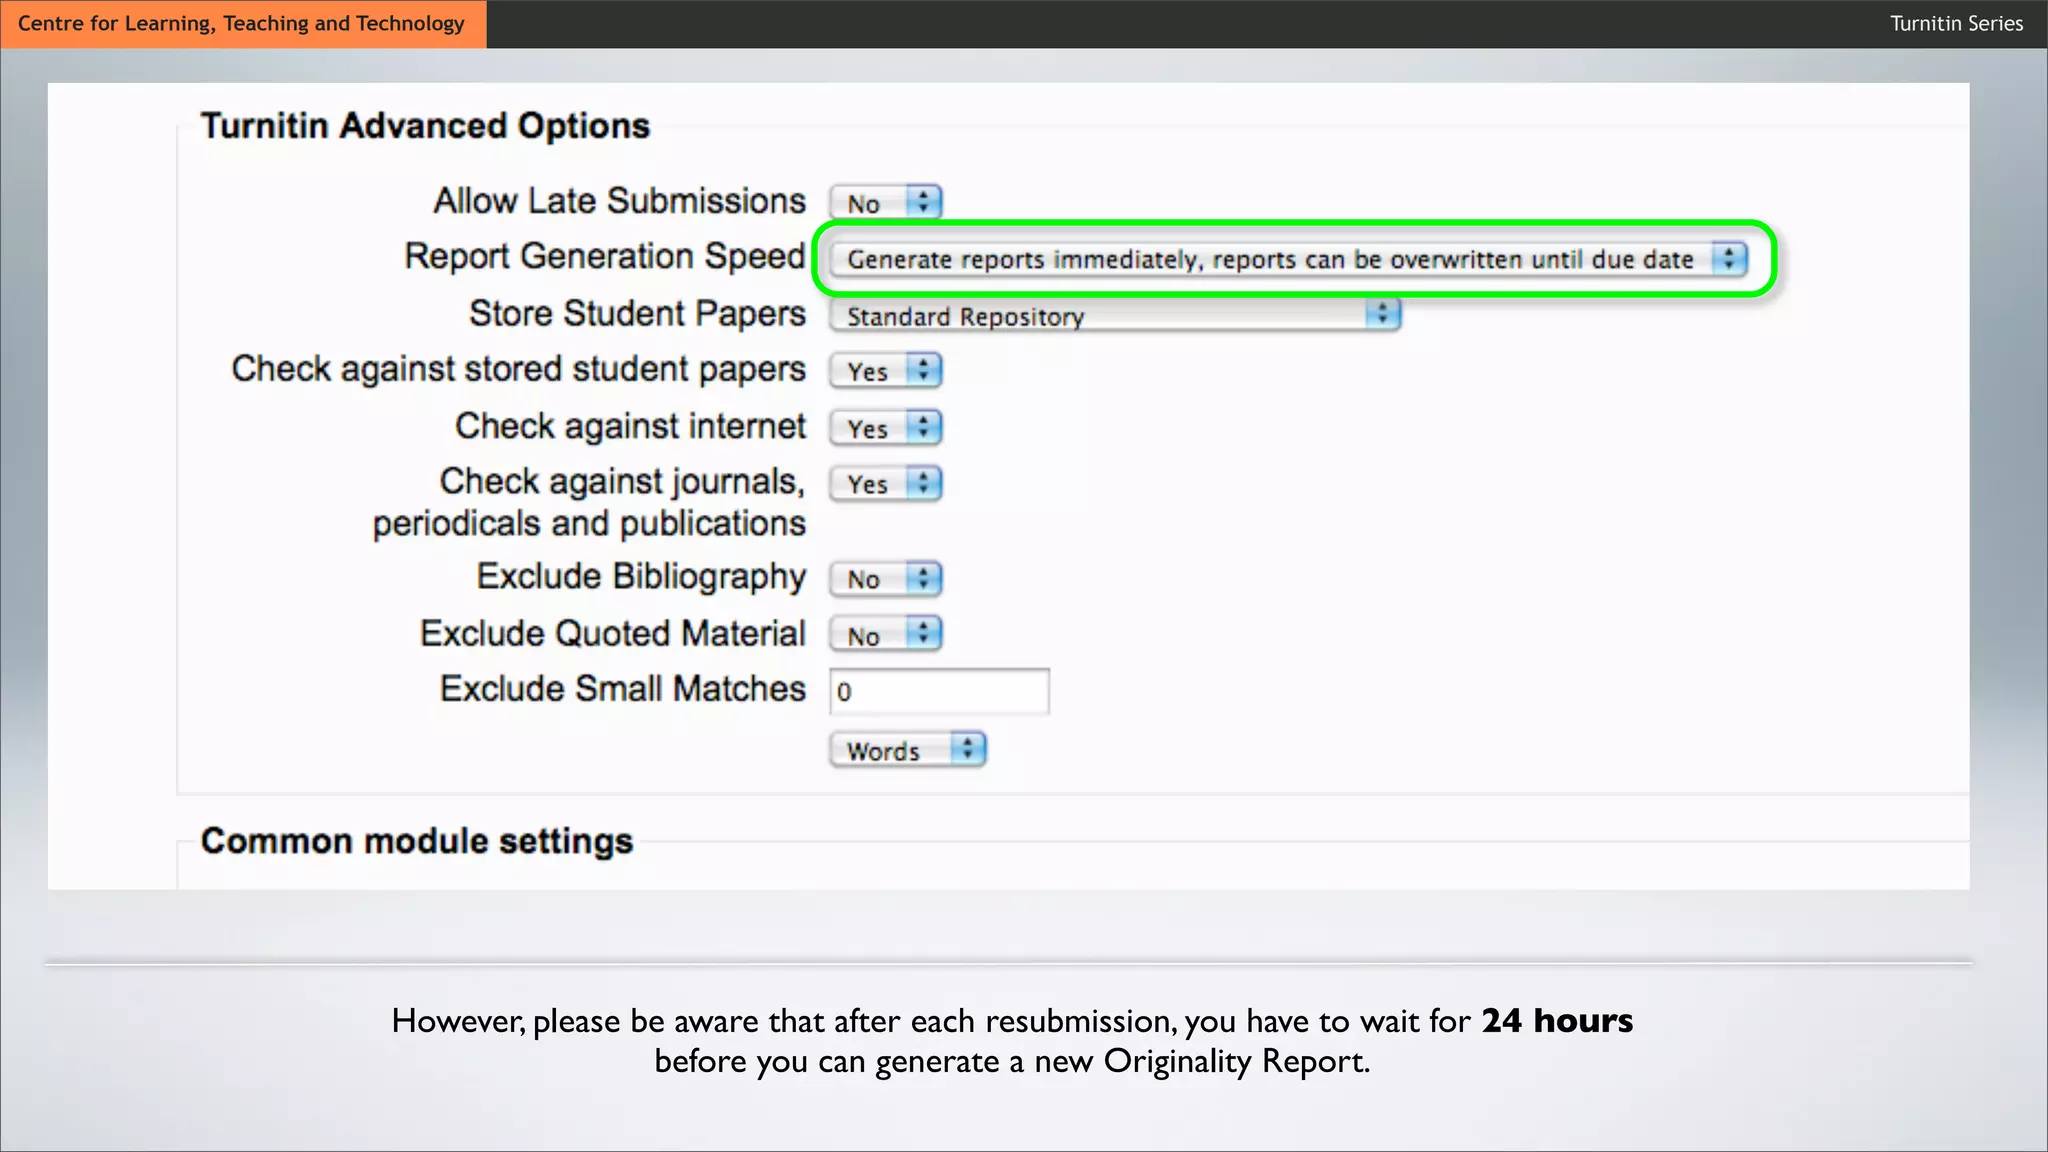The image size is (2048, 1152).
Task: Click the Turnitin Series header label
Action: (x=1955, y=24)
